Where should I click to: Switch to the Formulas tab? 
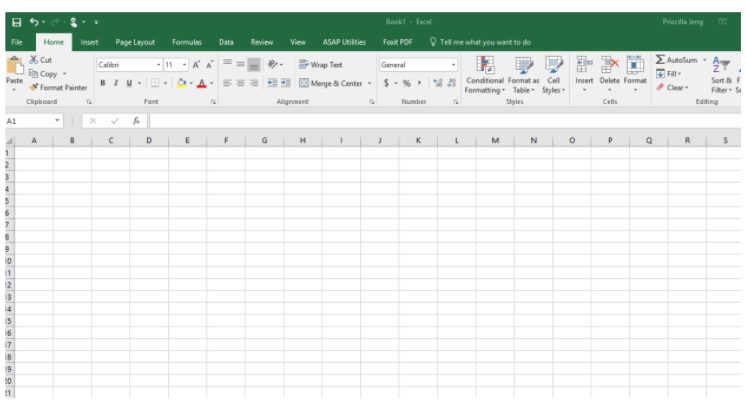pos(187,42)
